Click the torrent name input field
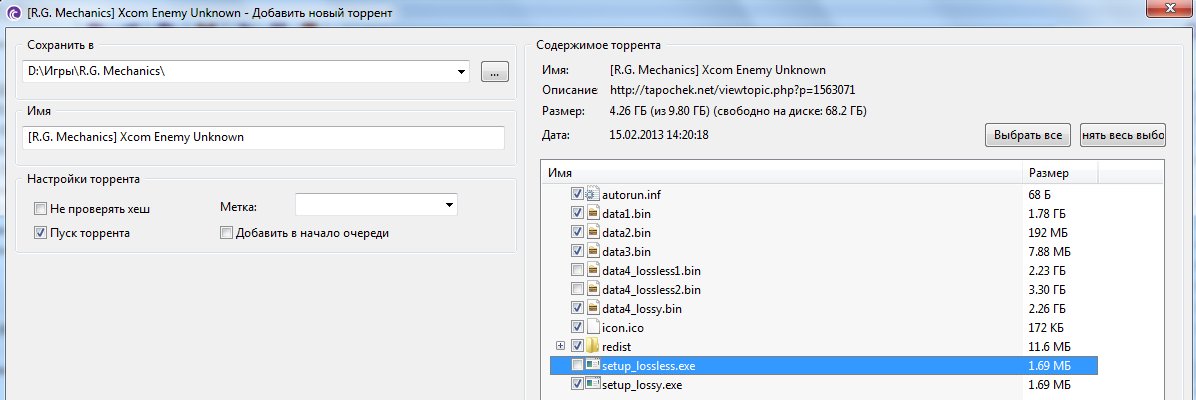 coord(263,138)
